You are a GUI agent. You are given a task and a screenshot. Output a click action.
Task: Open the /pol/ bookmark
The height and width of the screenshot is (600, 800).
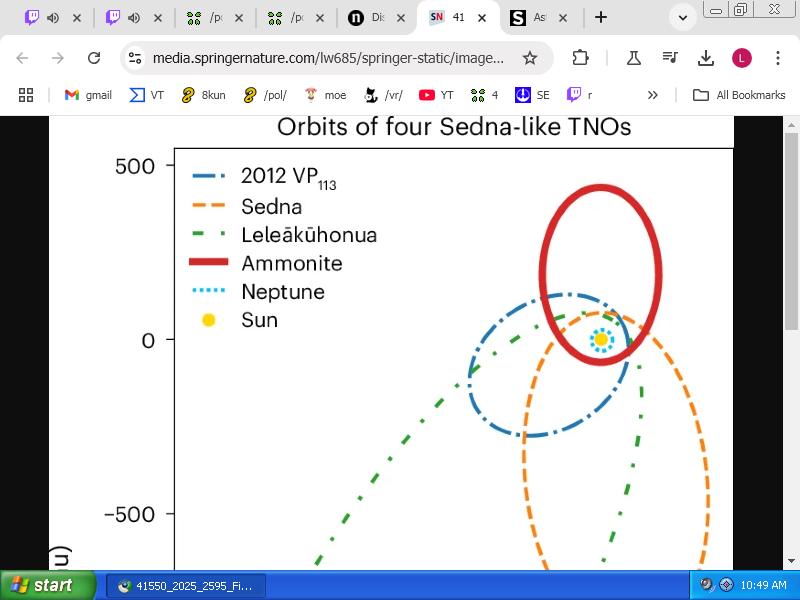coord(265,95)
